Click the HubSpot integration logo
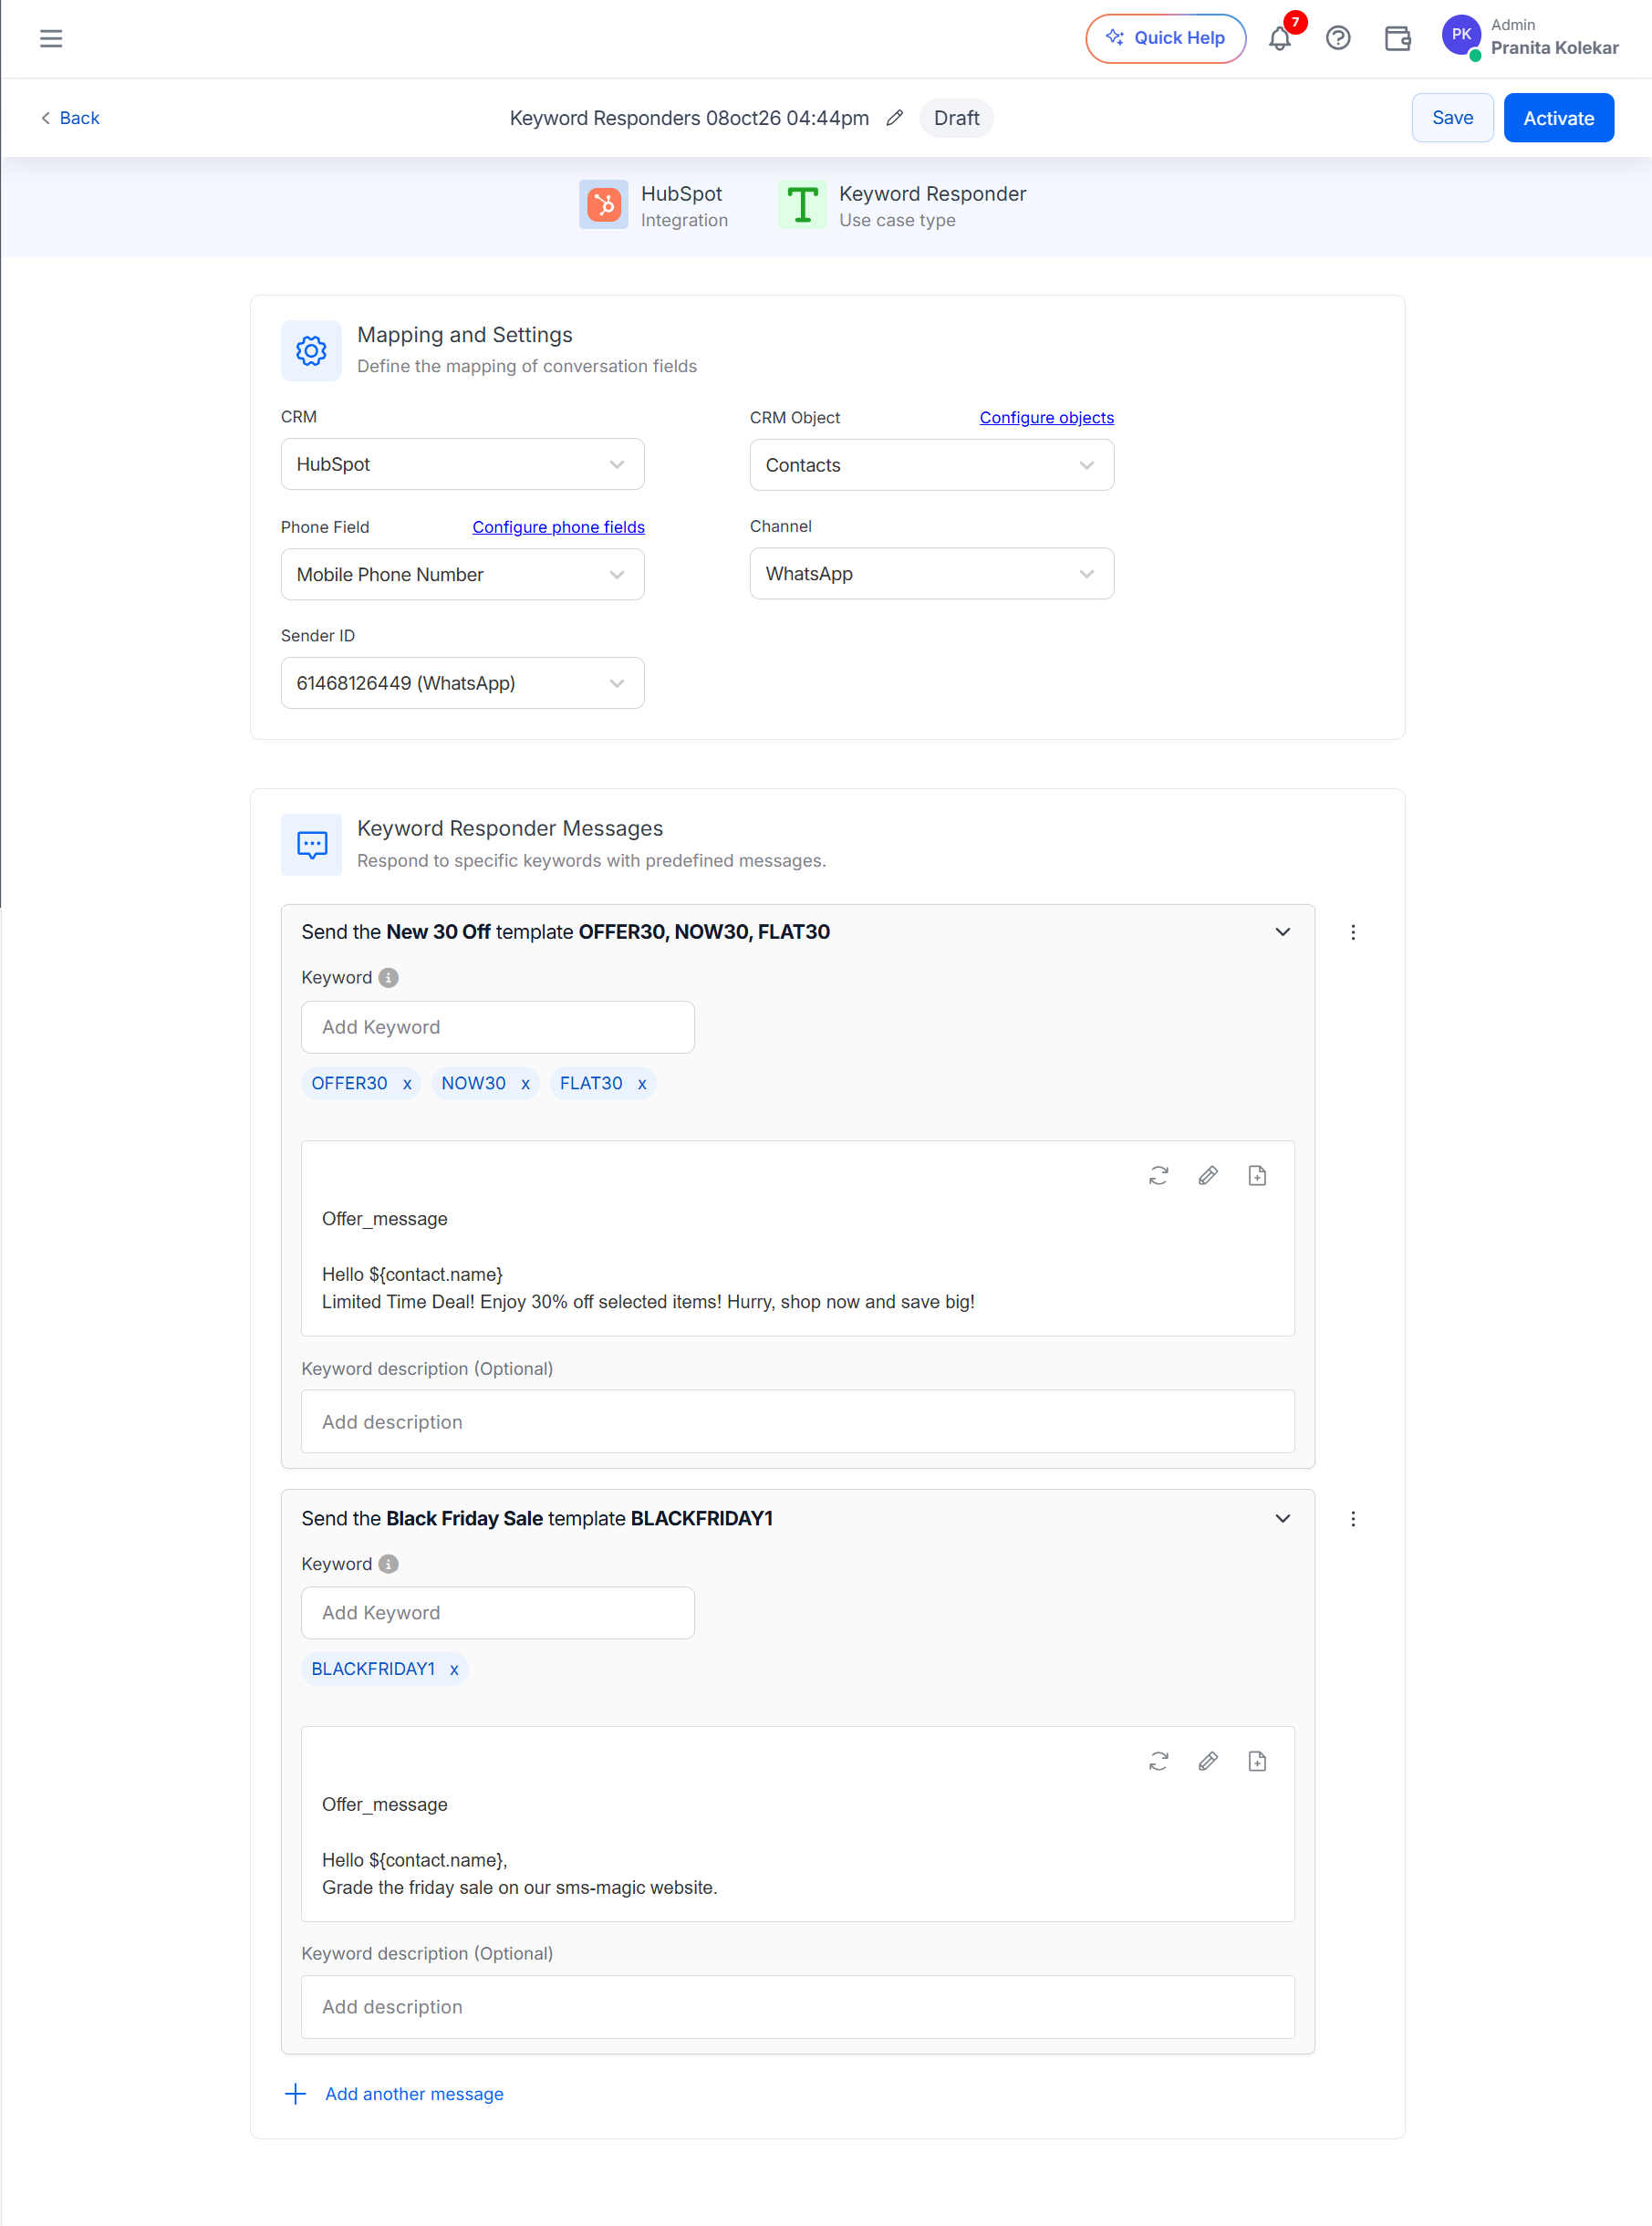The width and height of the screenshot is (1652, 2226). 603,205
